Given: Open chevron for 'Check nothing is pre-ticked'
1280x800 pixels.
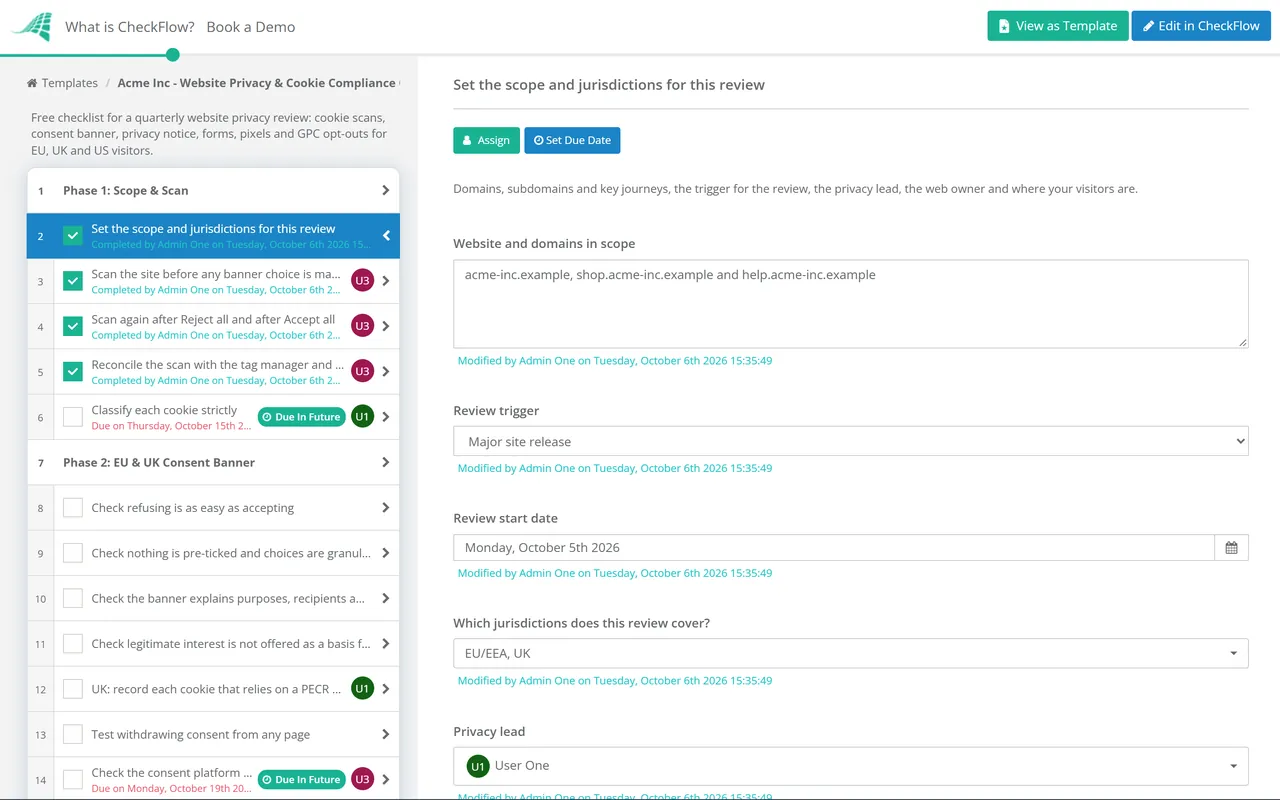Looking at the screenshot, I should tap(386, 553).
